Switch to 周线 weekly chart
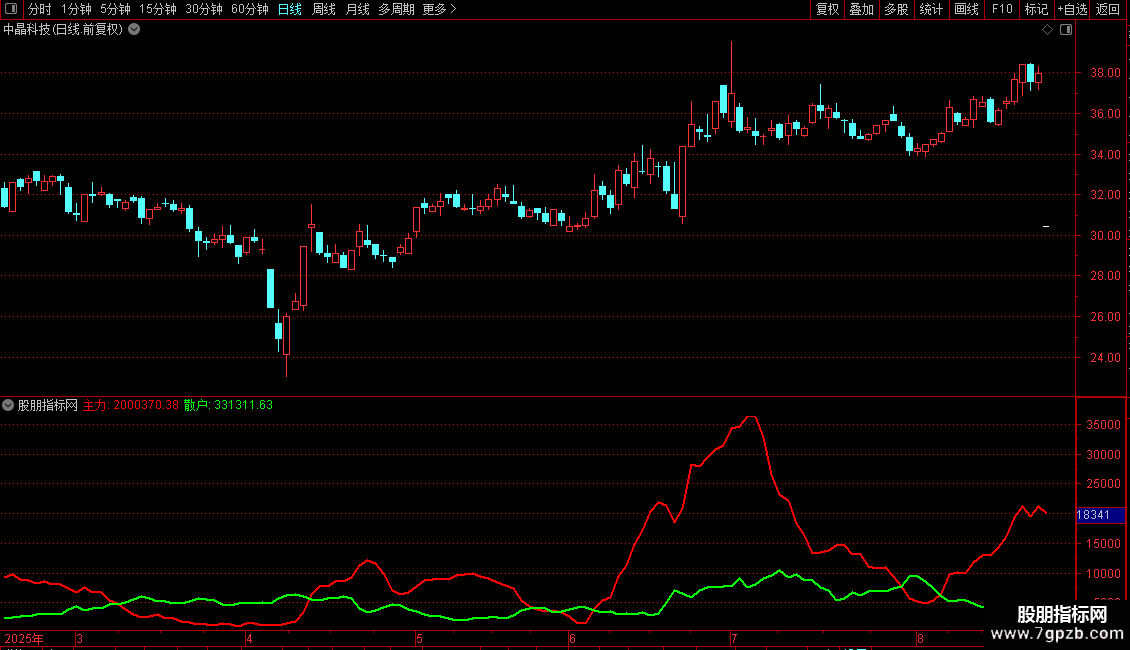This screenshot has height=650, width=1130. (324, 9)
